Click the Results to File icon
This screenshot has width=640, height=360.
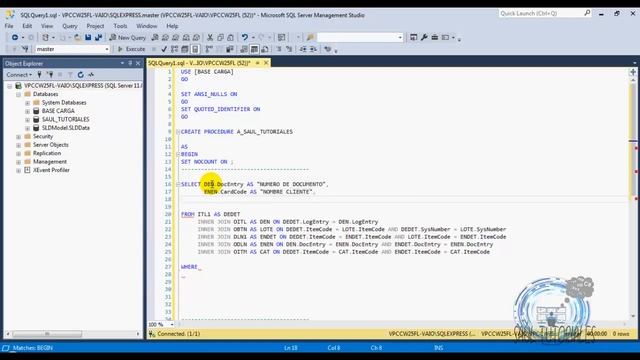(x=264, y=49)
